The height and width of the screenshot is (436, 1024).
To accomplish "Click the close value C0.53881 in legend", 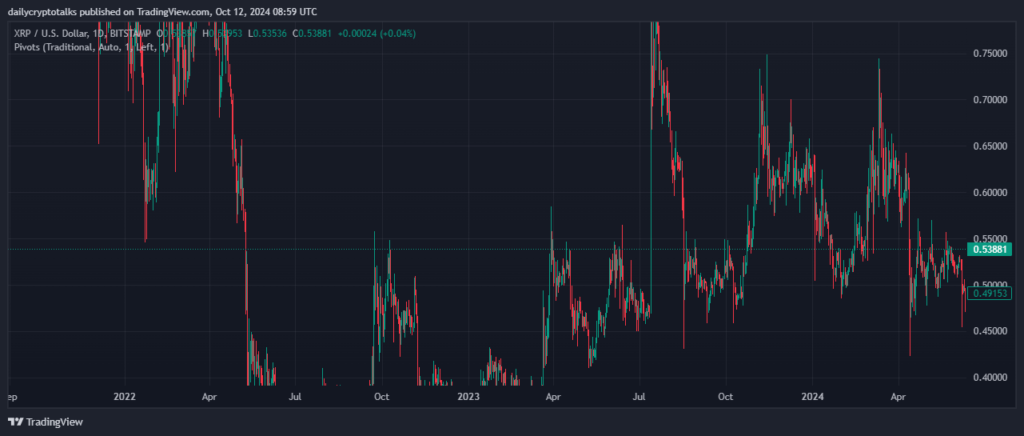I will [314, 33].
